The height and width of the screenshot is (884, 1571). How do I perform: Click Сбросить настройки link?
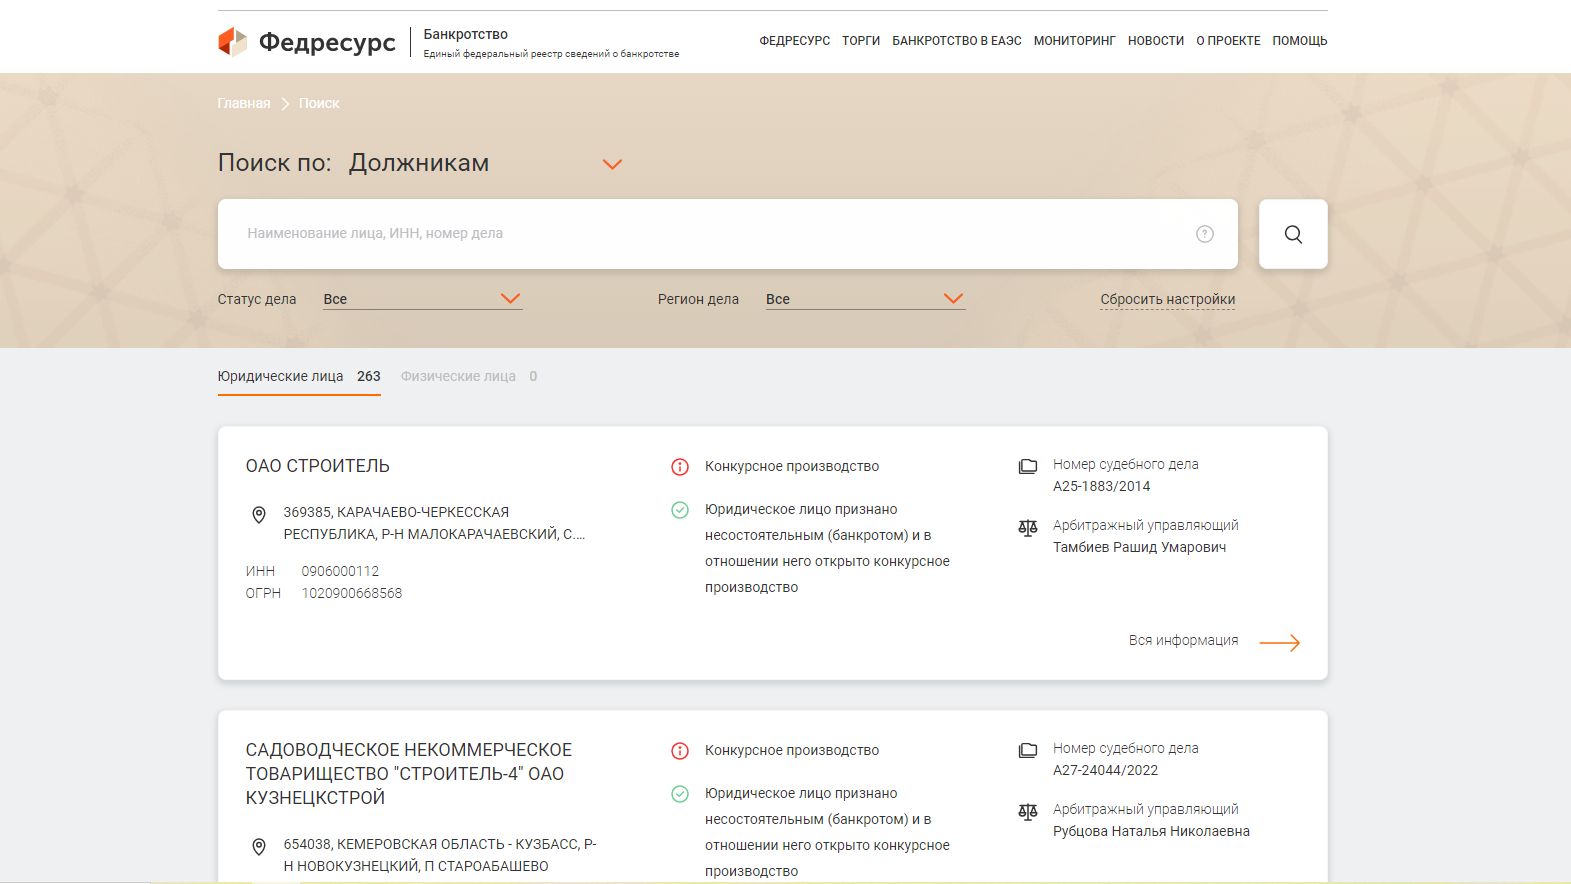pos(1168,299)
